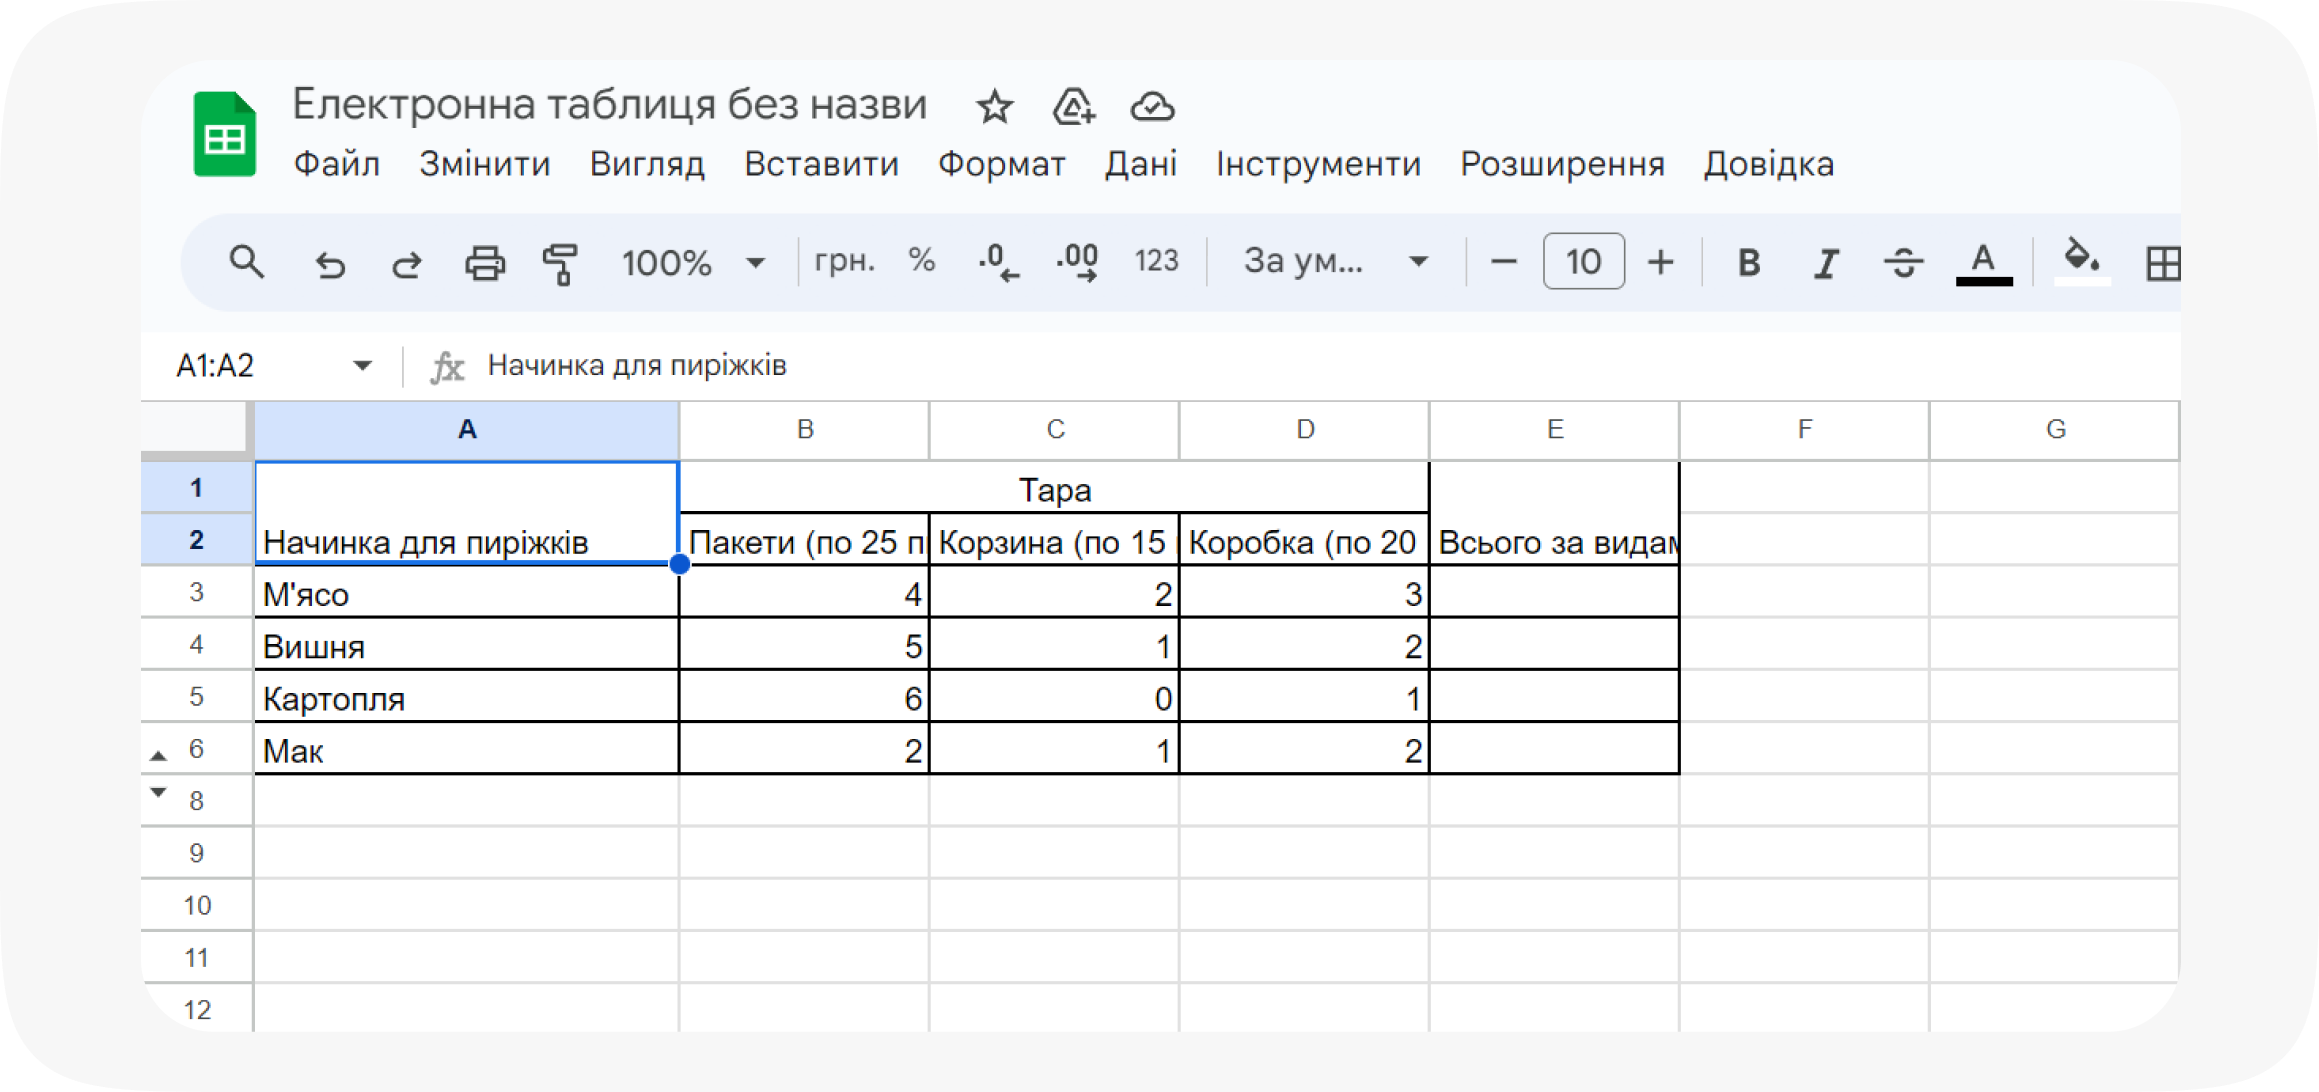The width and height of the screenshot is (2319, 1092).
Task: Open the fill color bucket swatch
Action: [2082, 261]
